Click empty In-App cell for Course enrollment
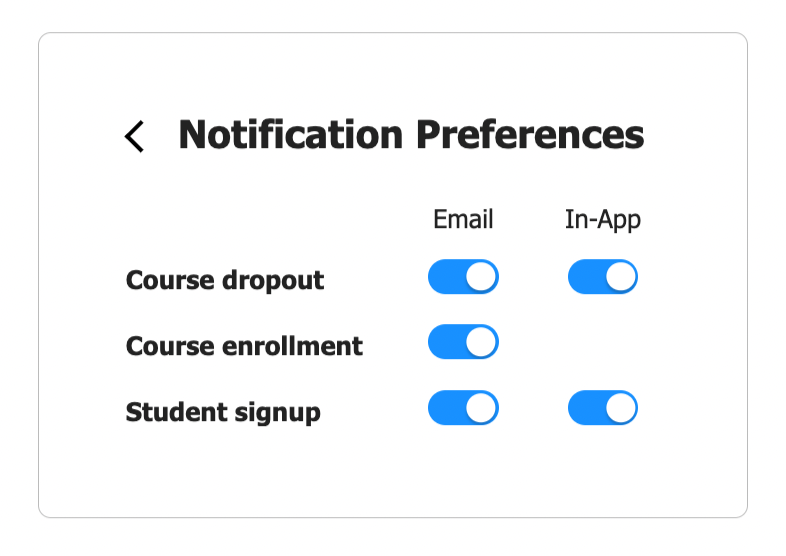The image size is (786, 556). [x=603, y=342]
